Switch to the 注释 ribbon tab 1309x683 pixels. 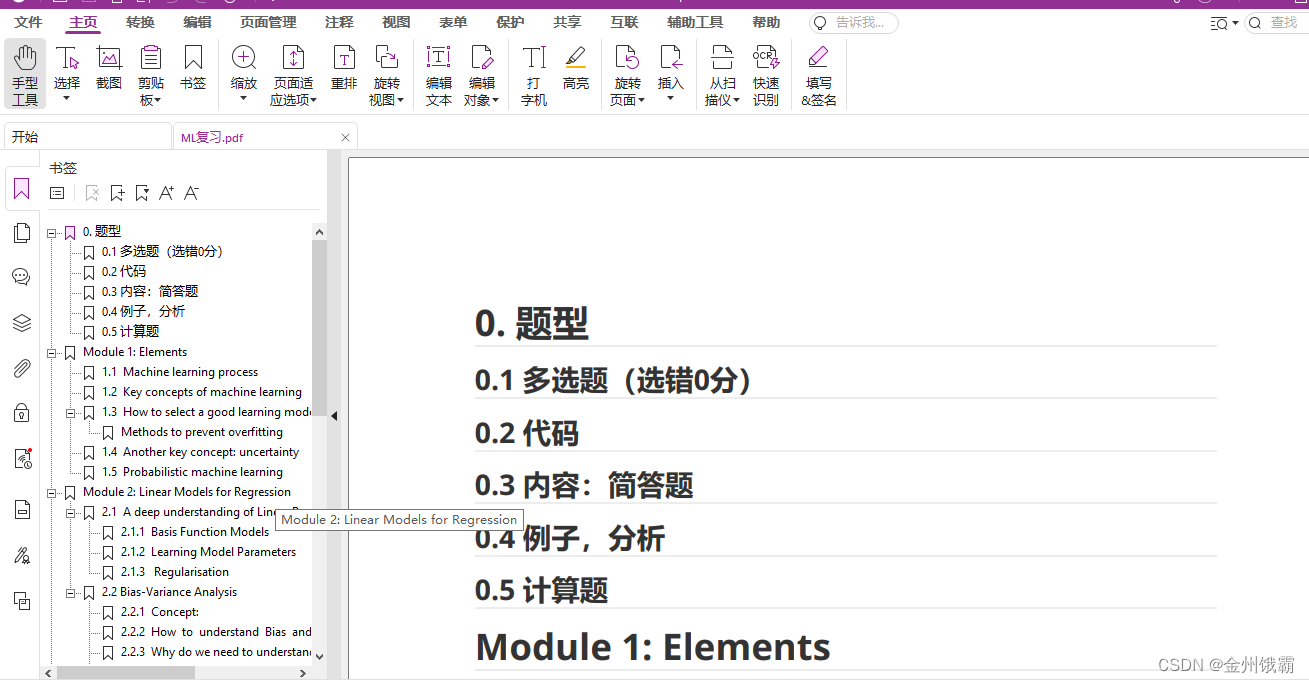click(x=338, y=22)
